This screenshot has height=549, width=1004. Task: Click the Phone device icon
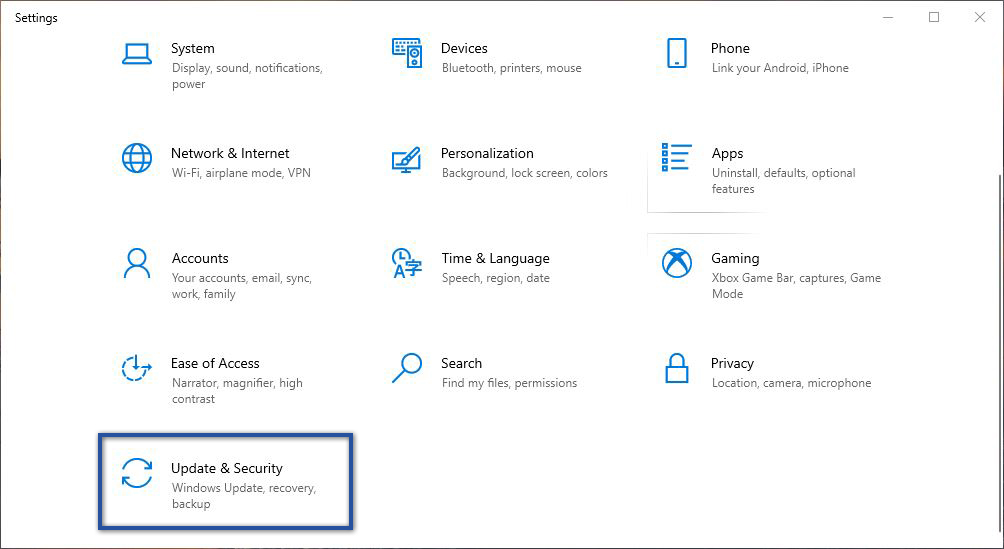pyautogui.click(x=677, y=54)
